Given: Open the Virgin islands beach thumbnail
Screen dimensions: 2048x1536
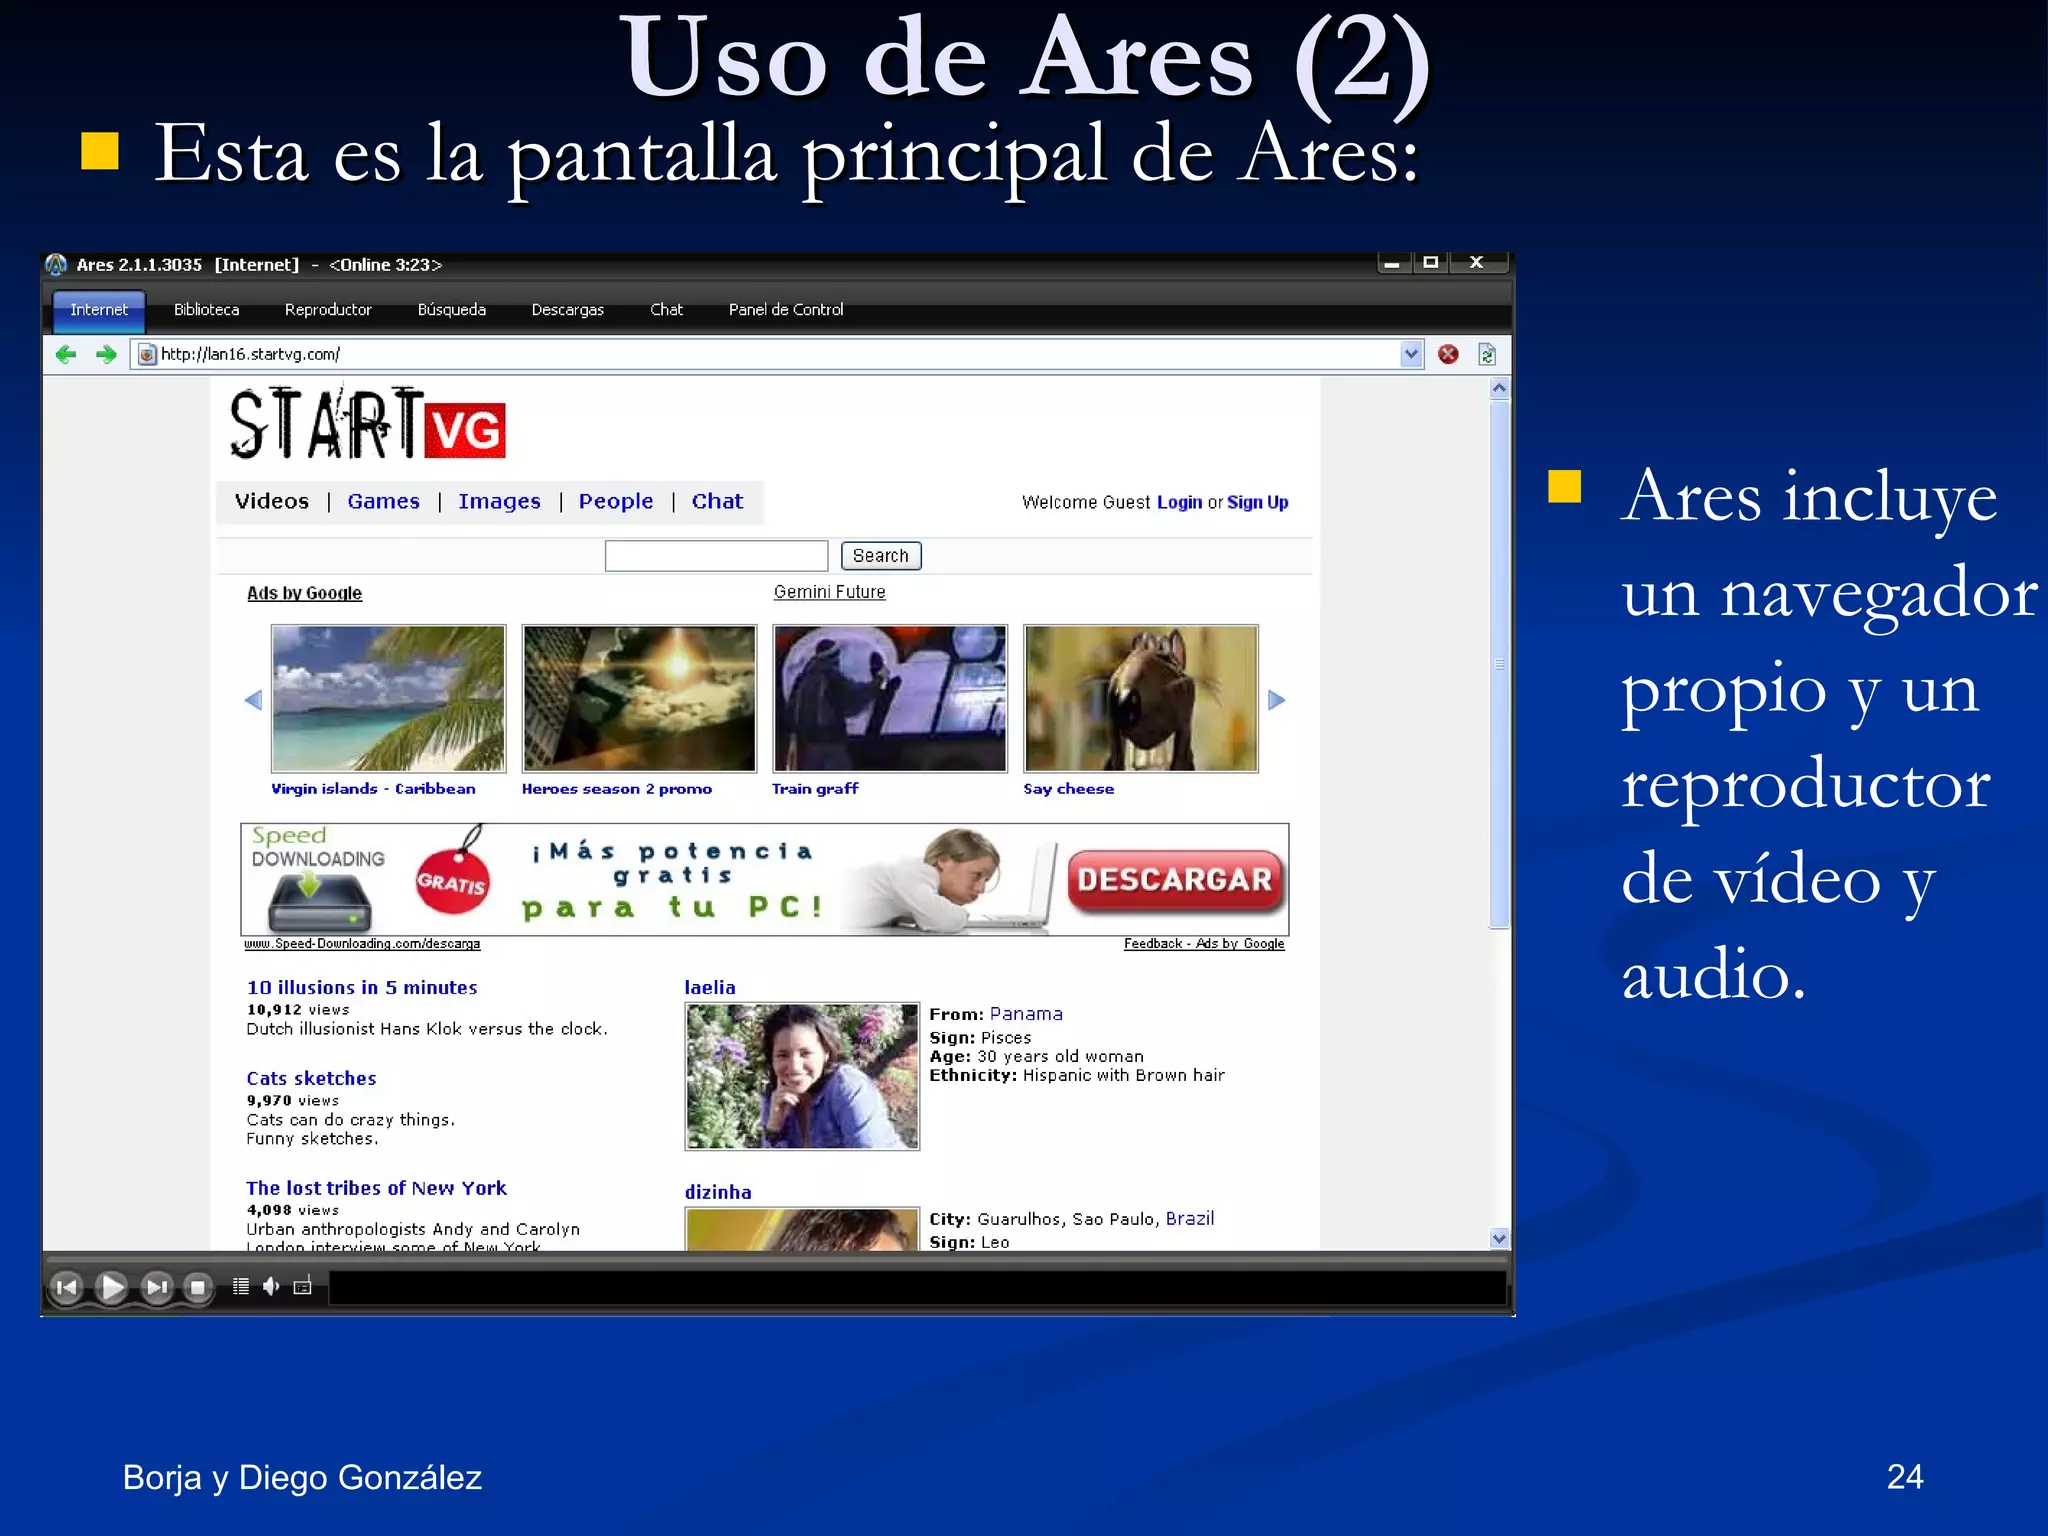Looking at the screenshot, I should click(389, 698).
